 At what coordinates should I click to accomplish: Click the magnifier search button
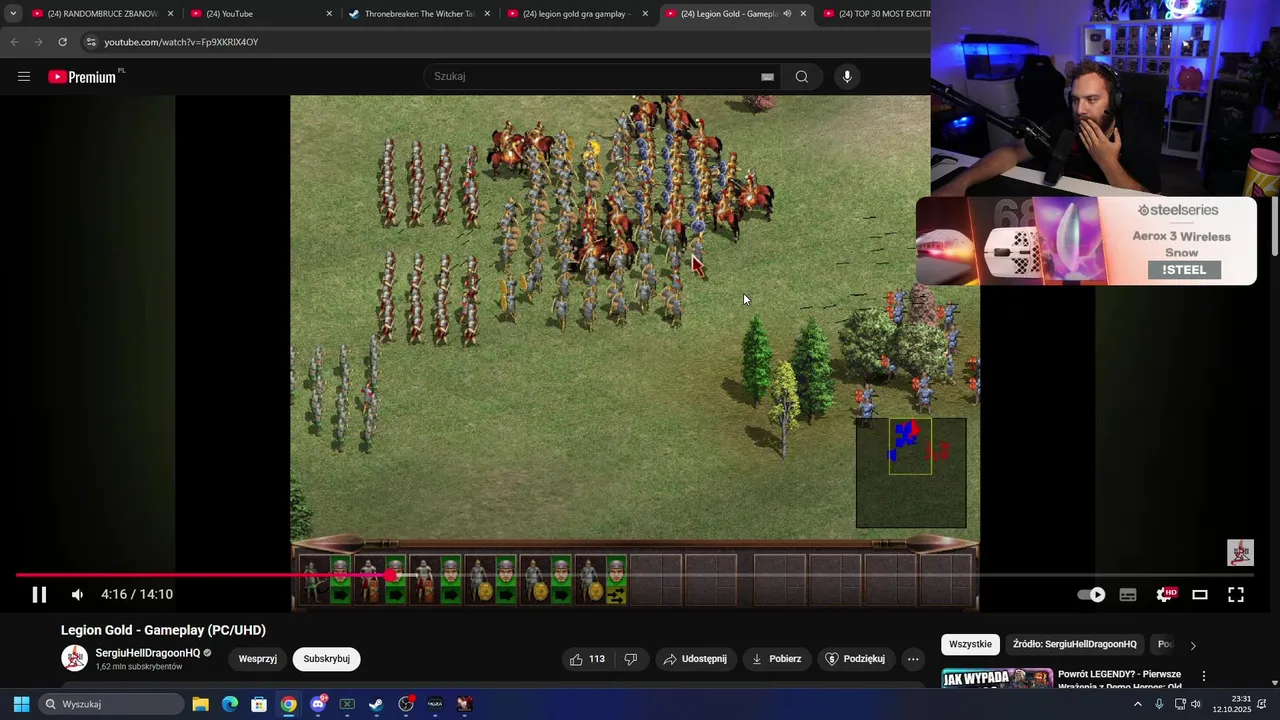(802, 77)
